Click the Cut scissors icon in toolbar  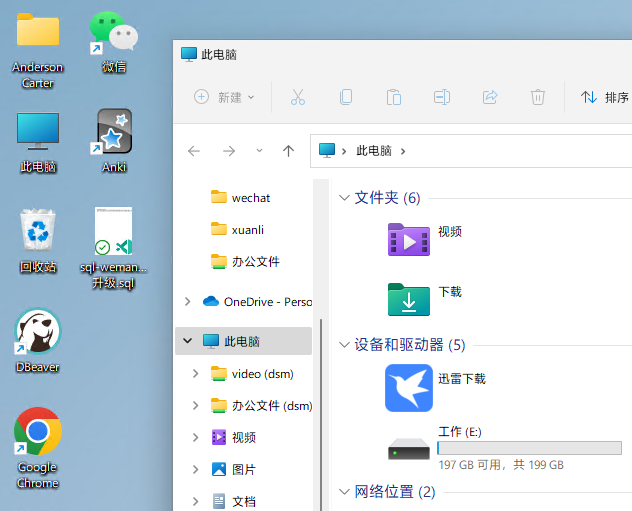pos(298,97)
